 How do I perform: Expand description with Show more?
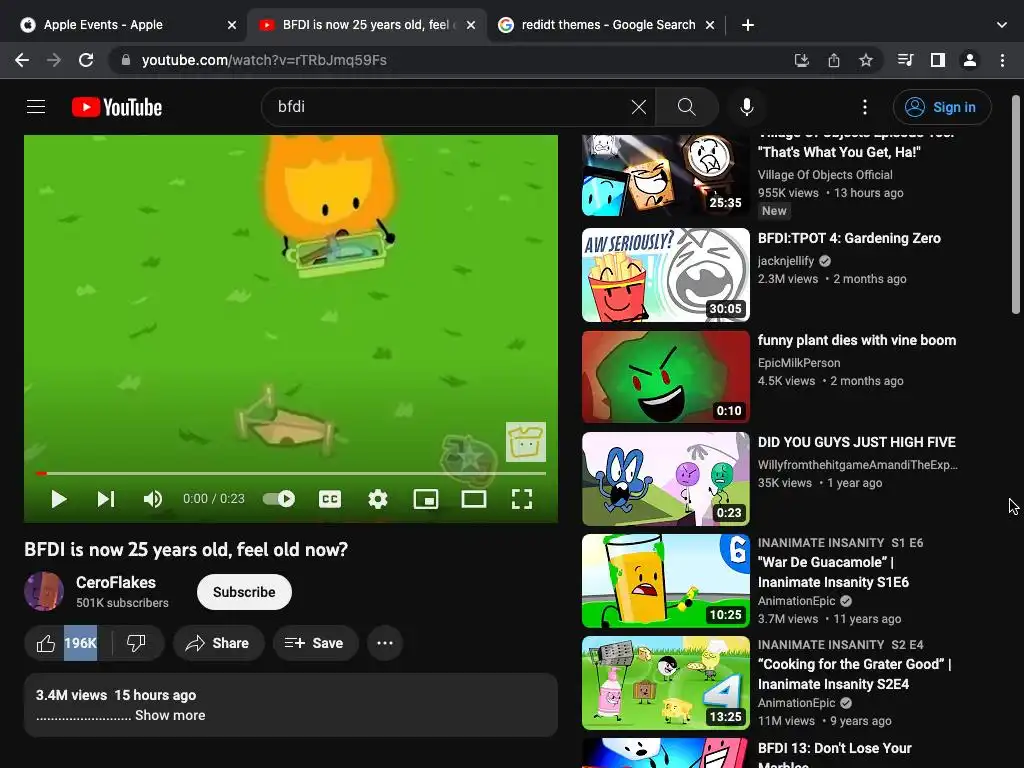[x=170, y=716]
